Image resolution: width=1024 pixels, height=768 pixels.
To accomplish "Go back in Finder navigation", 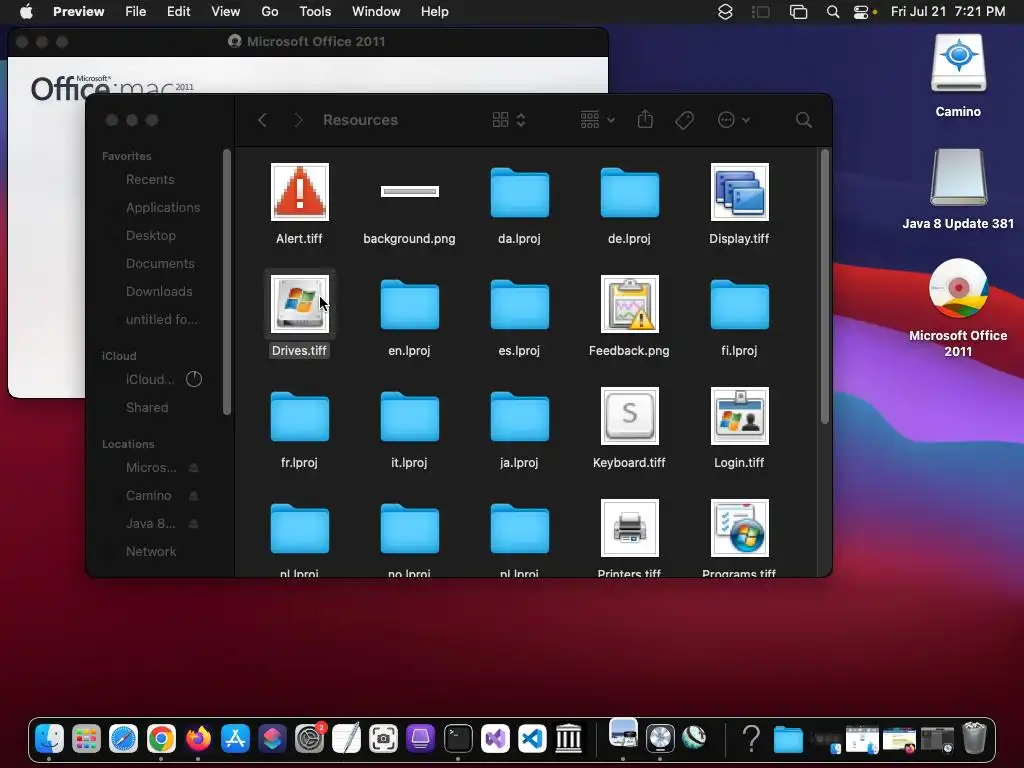I will (x=263, y=120).
